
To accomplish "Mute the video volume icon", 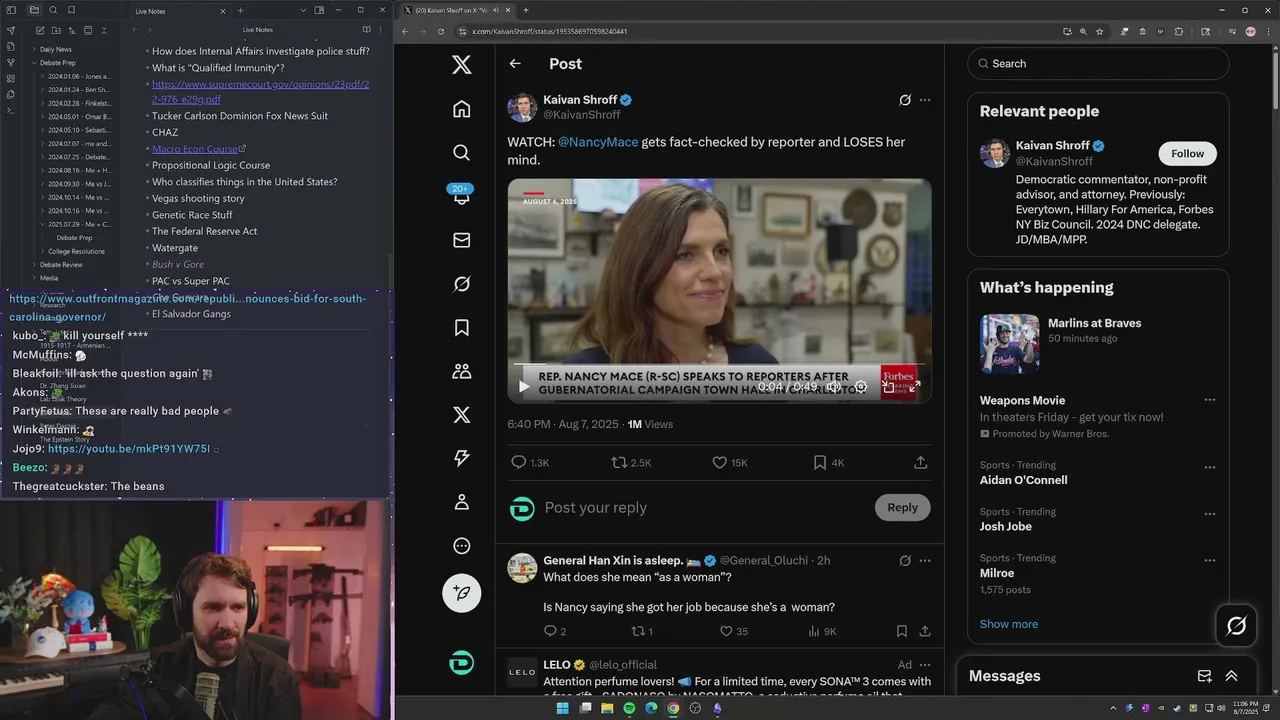I will (833, 386).
